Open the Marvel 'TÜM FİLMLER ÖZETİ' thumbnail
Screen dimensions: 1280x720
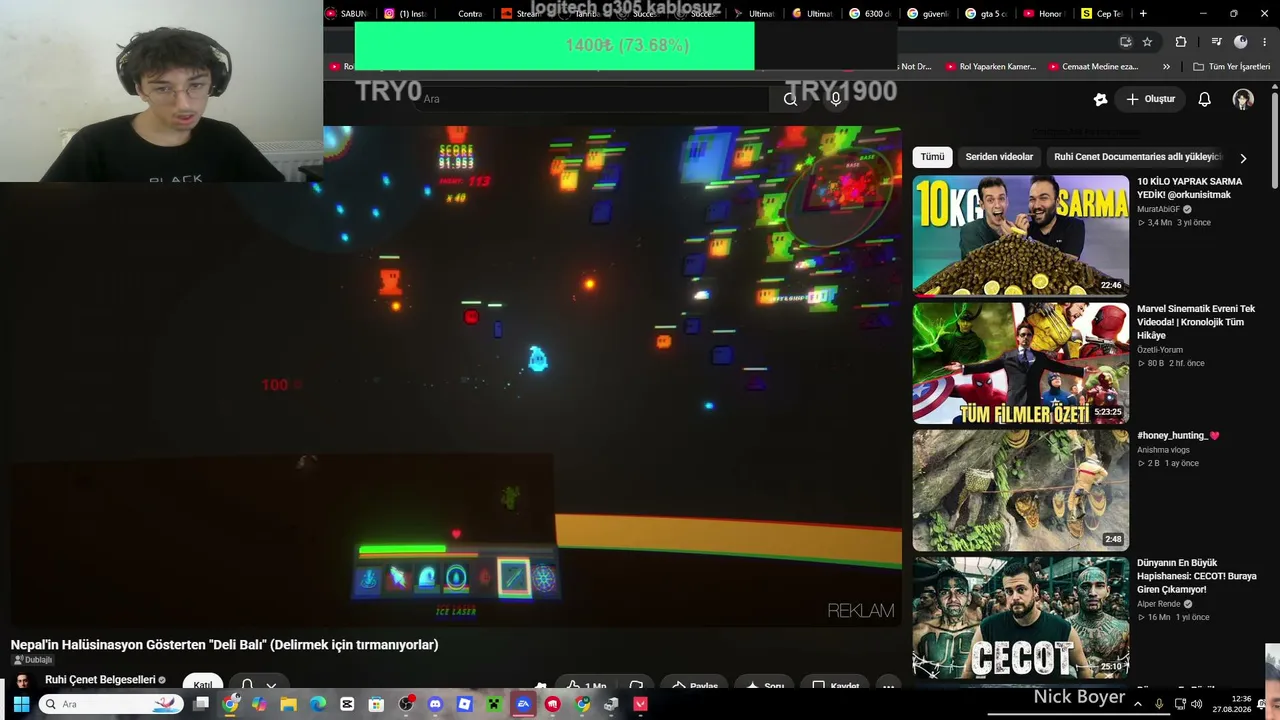coord(1020,363)
